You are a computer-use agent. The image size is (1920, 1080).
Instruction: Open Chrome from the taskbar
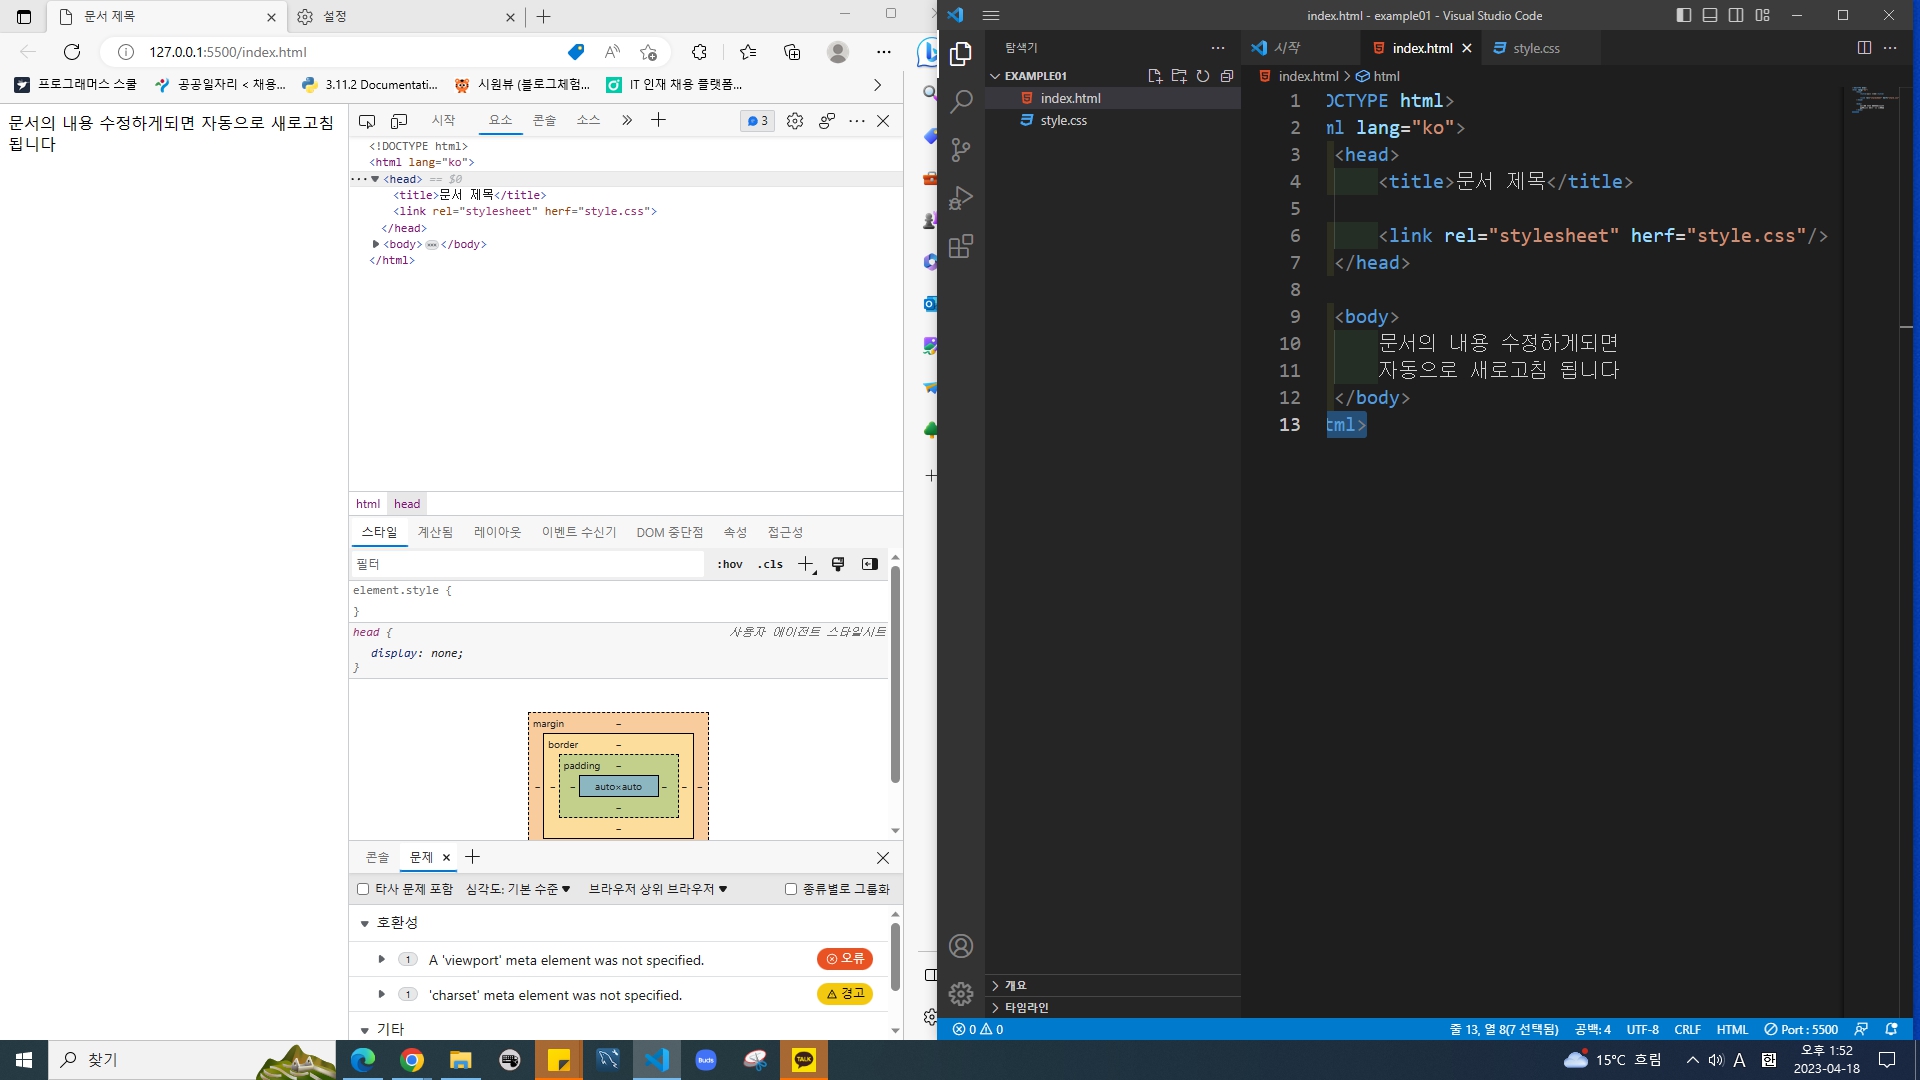[x=412, y=1060]
